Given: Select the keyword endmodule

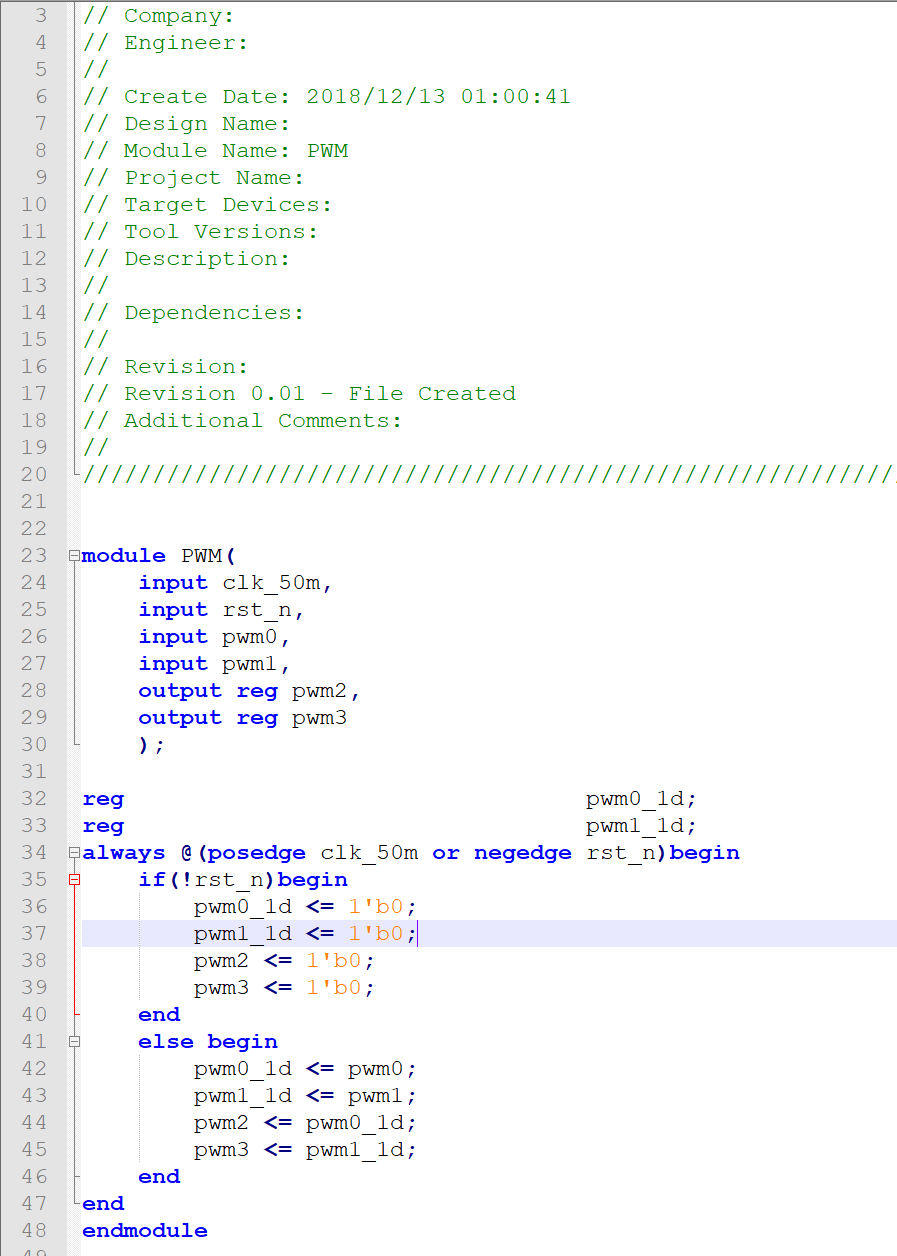Looking at the screenshot, I should (144, 1230).
